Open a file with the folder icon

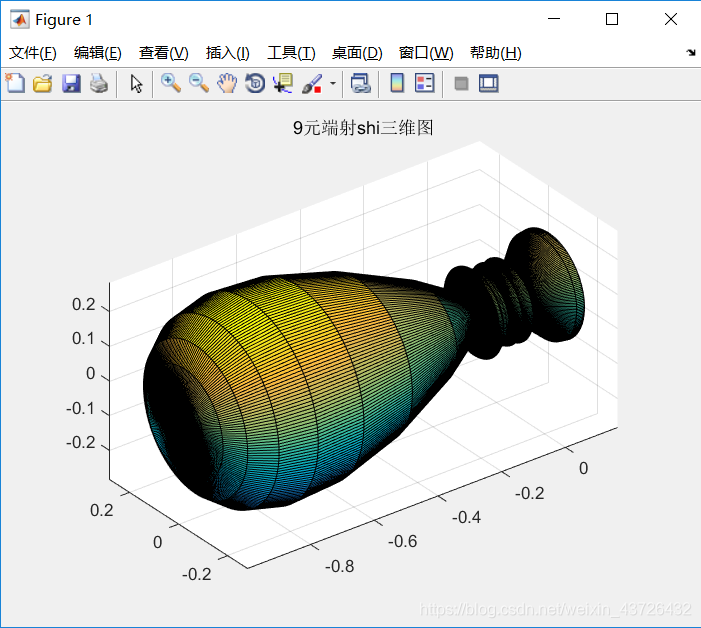pos(43,84)
